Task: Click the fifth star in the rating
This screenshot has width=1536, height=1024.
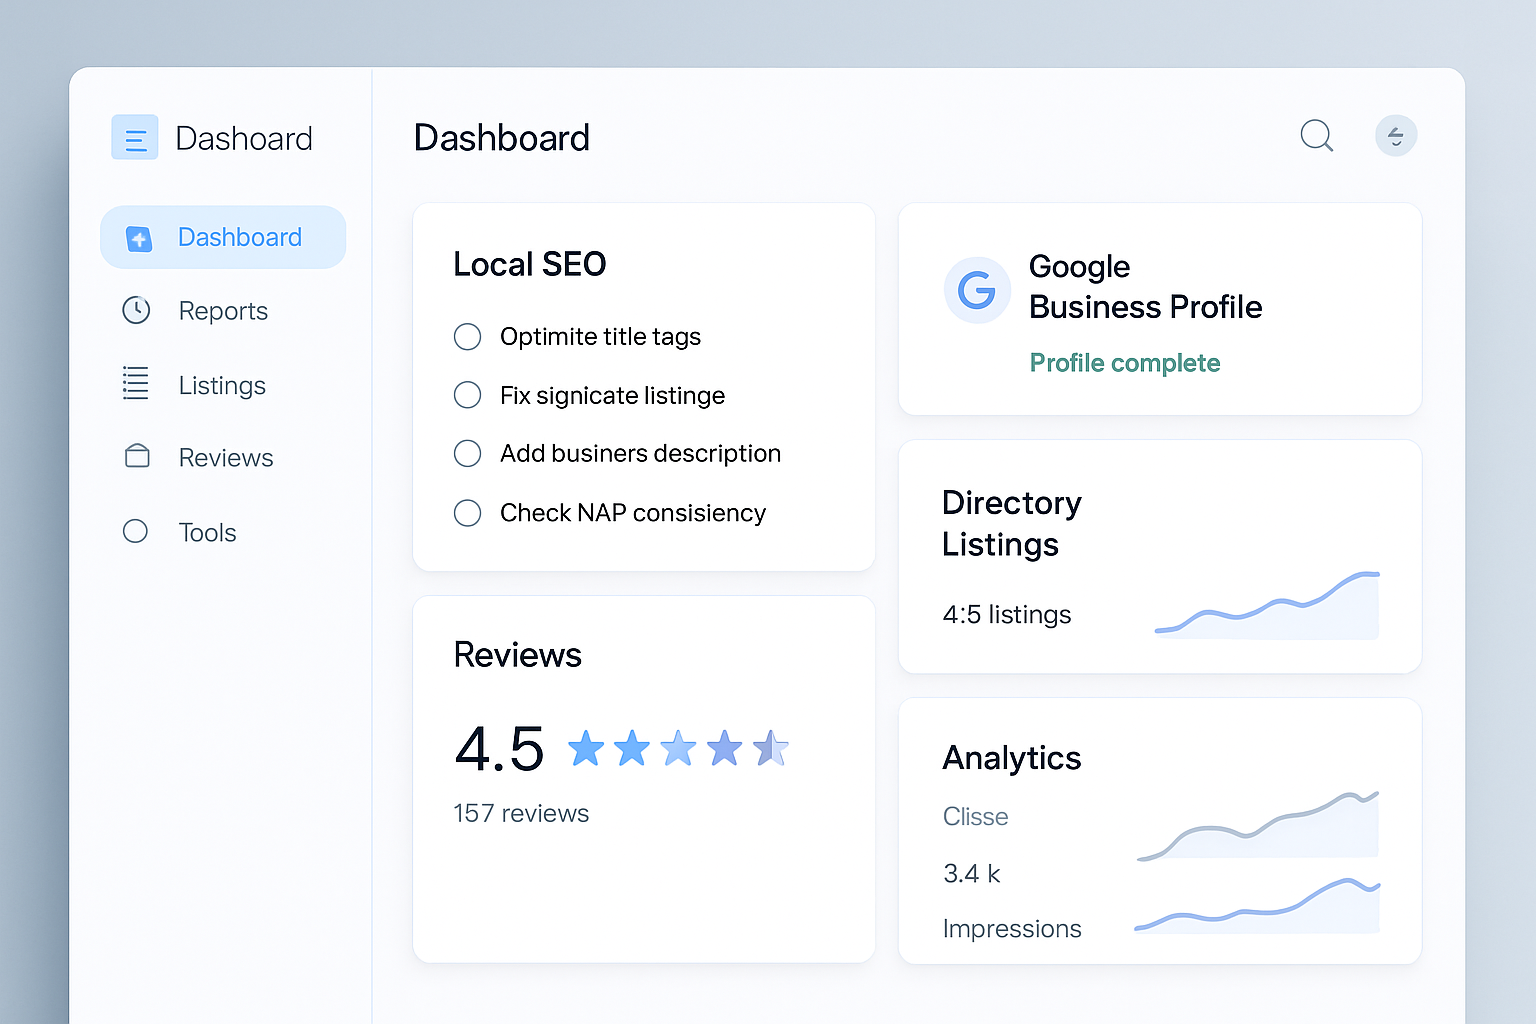Action: coord(771,747)
